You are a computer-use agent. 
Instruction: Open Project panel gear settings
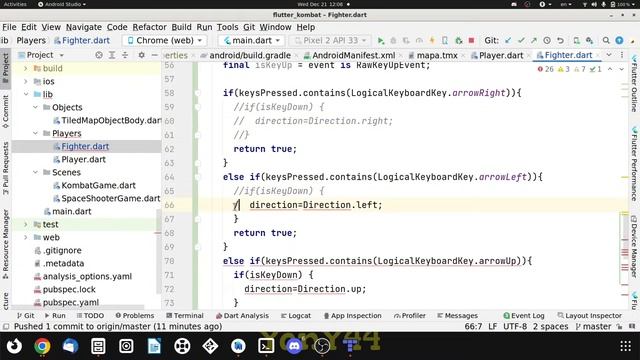[141, 55]
